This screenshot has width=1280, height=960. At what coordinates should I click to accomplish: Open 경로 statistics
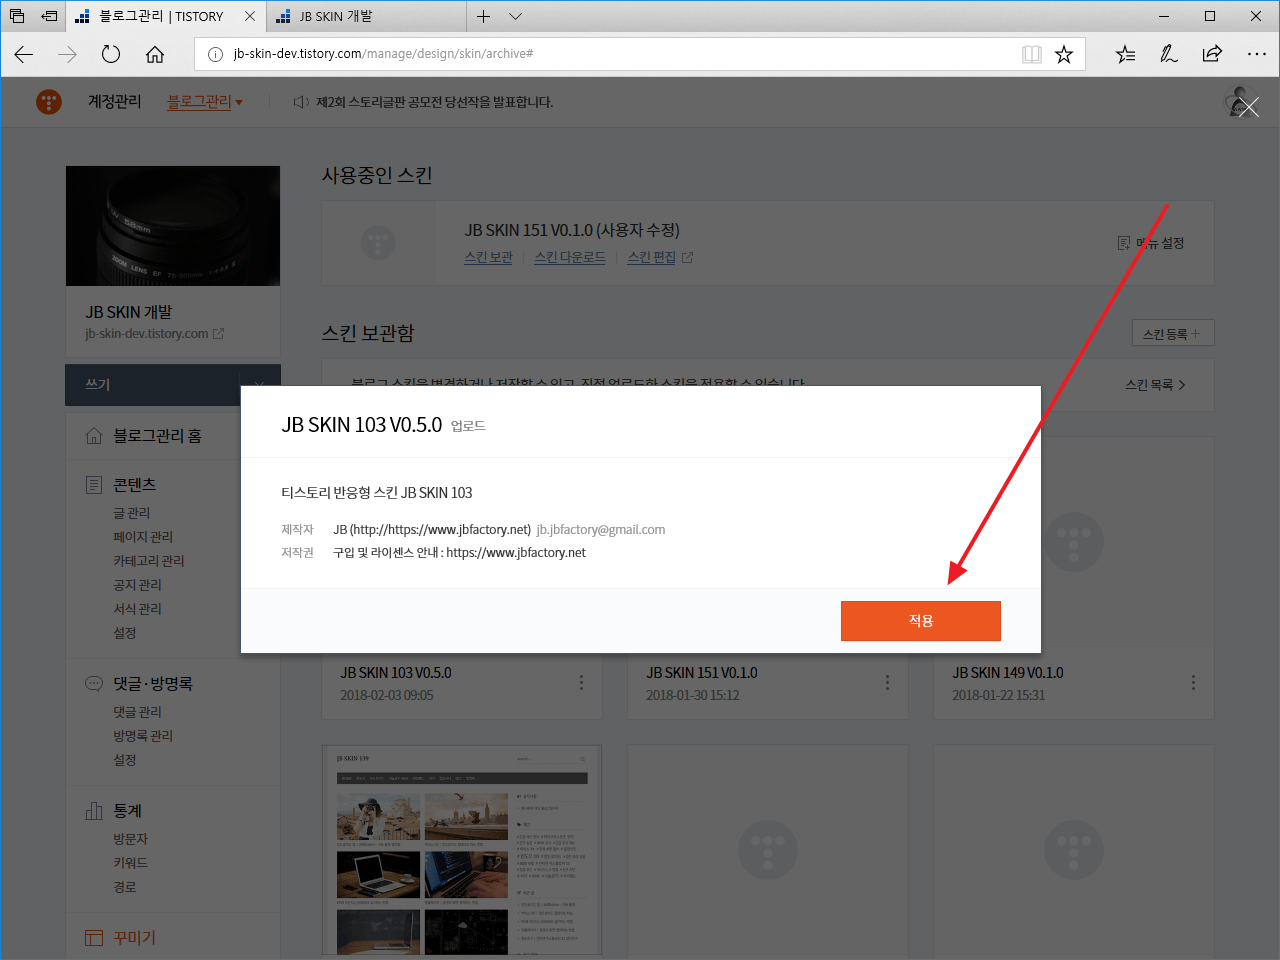(125, 887)
